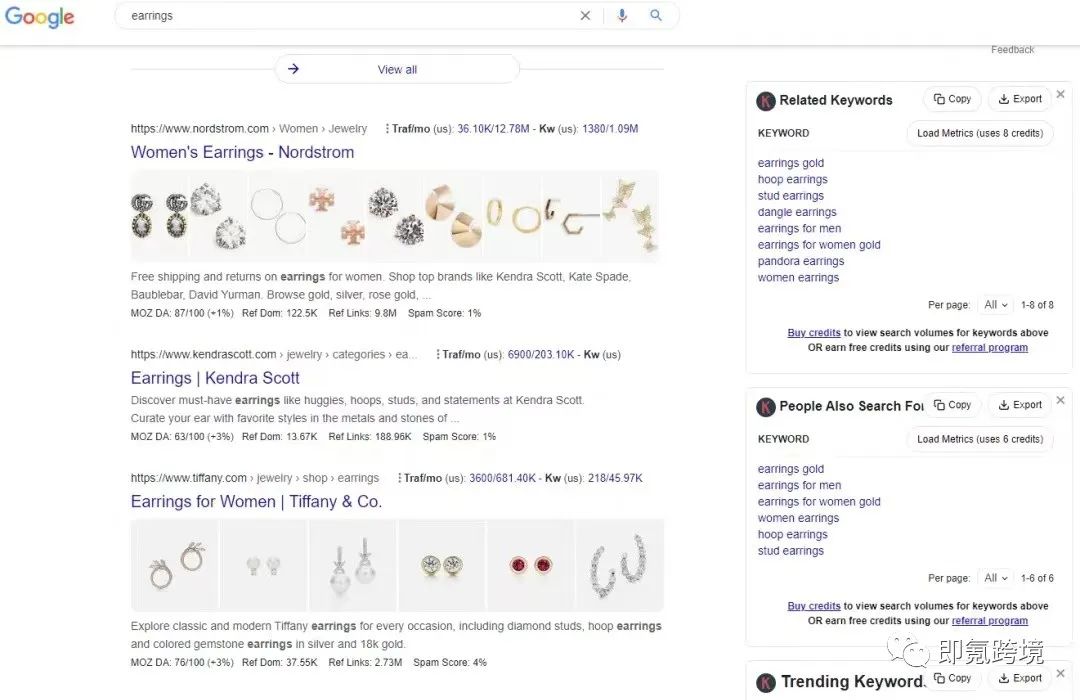
Task: Click Kendra Scott traffic value 6900/203.10K
Action: [541, 355]
